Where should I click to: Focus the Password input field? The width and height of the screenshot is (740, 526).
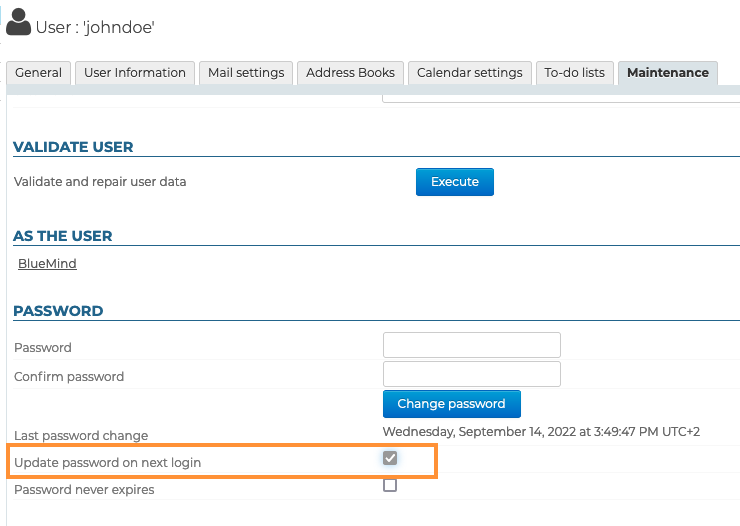pyautogui.click(x=471, y=346)
